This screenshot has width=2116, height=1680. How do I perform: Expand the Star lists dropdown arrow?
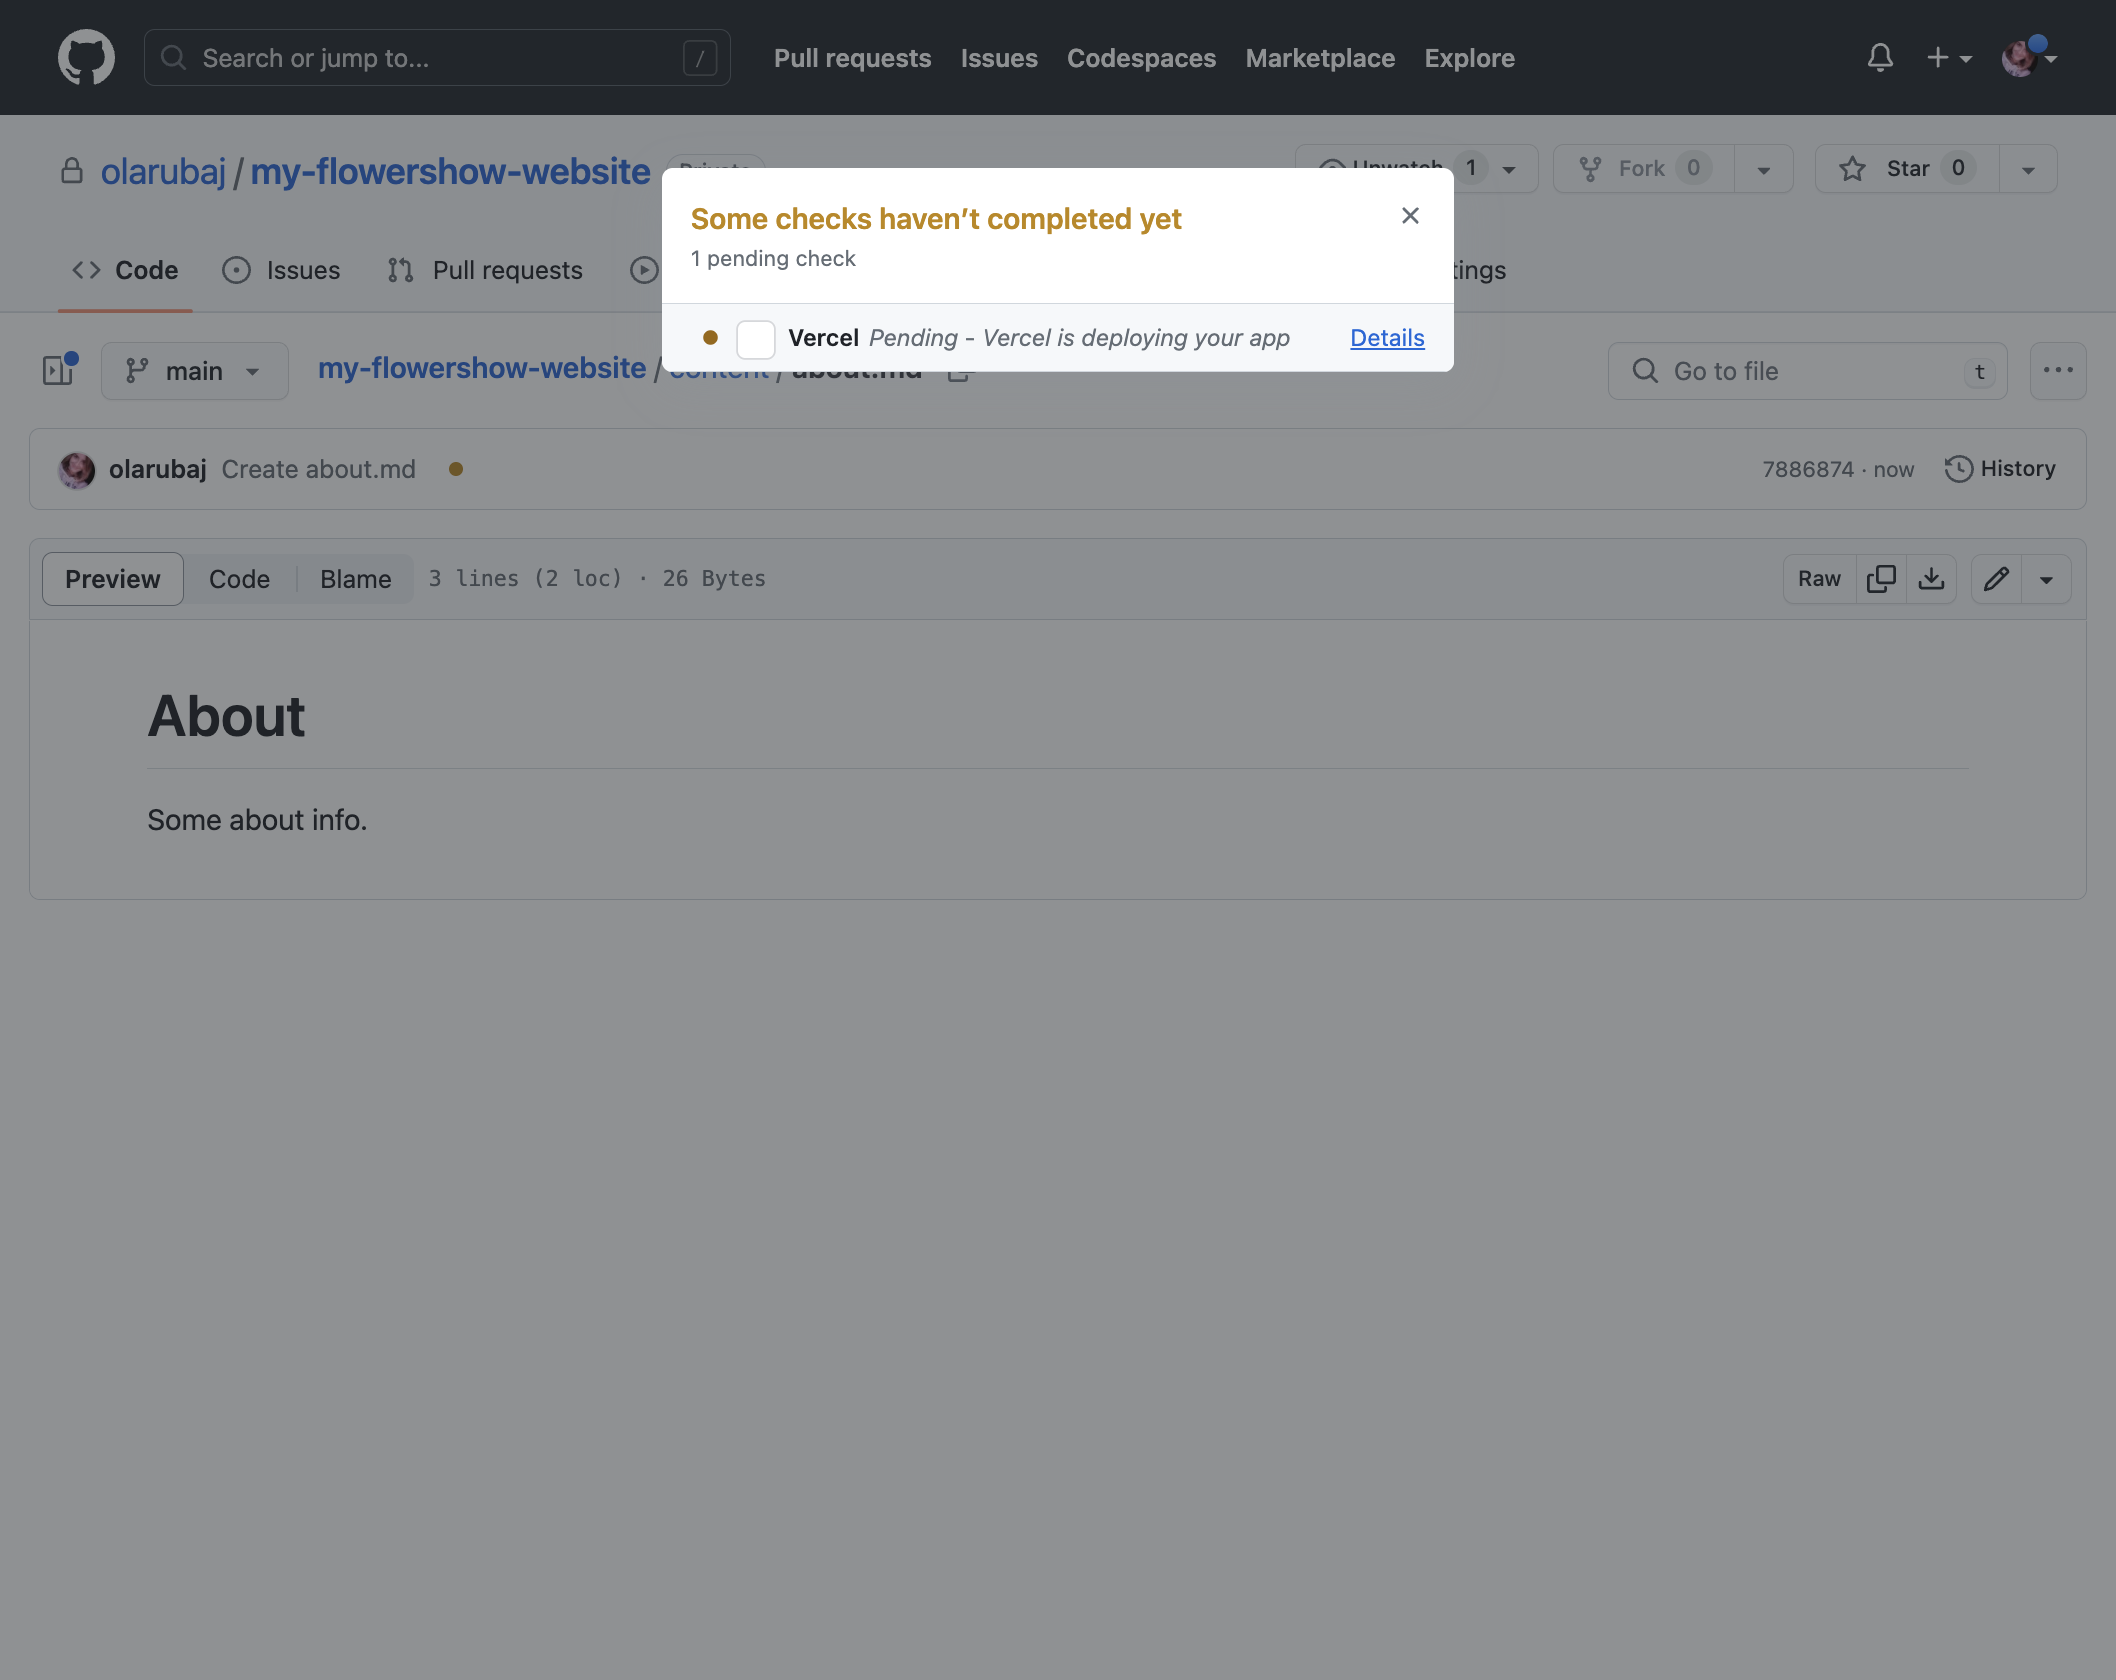(x=2028, y=169)
